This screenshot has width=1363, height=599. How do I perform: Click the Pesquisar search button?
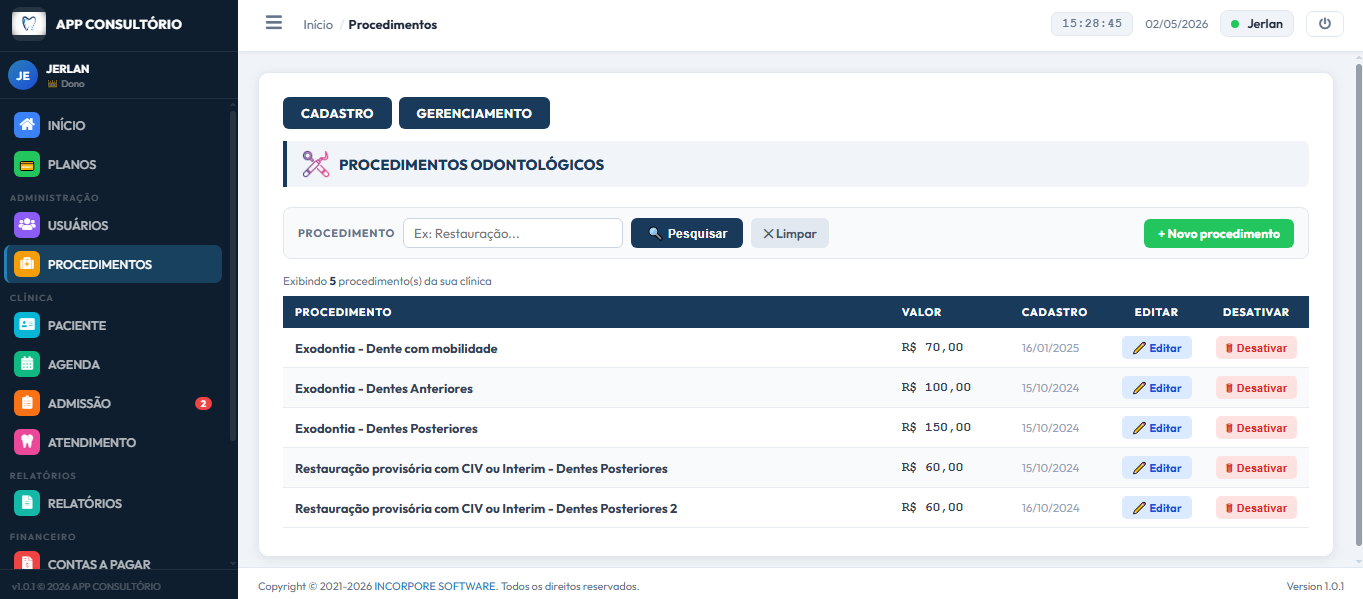pyautogui.click(x=687, y=233)
